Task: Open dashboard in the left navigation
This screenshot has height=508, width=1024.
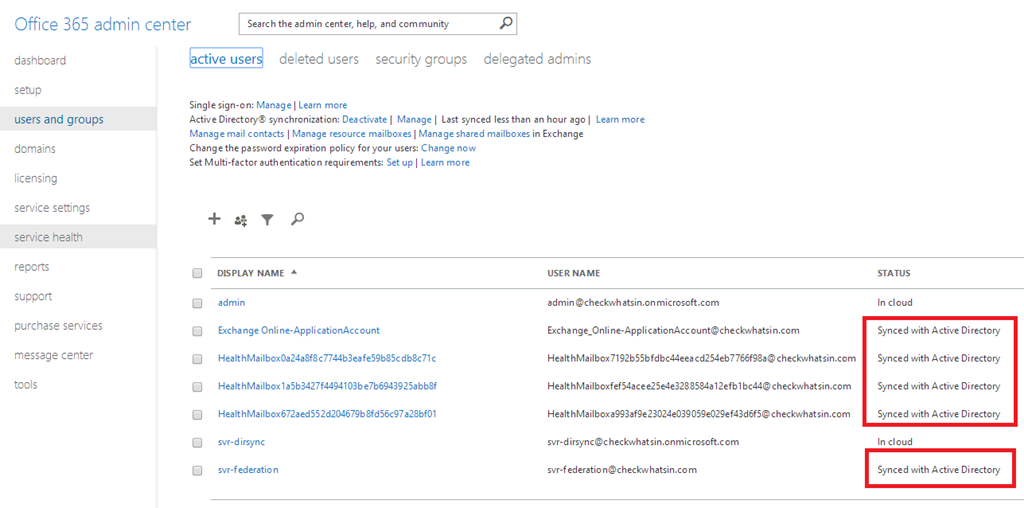Action: [40, 60]
